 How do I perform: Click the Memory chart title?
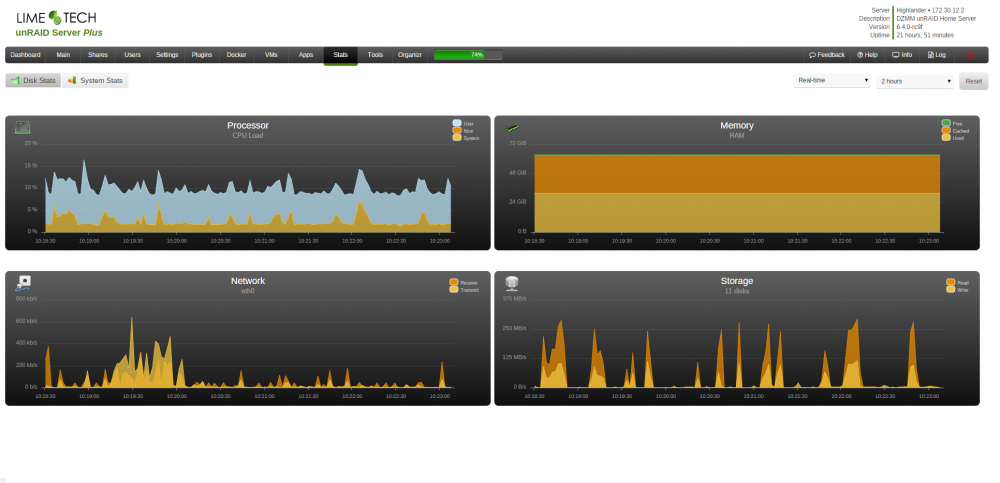[737, 126]
